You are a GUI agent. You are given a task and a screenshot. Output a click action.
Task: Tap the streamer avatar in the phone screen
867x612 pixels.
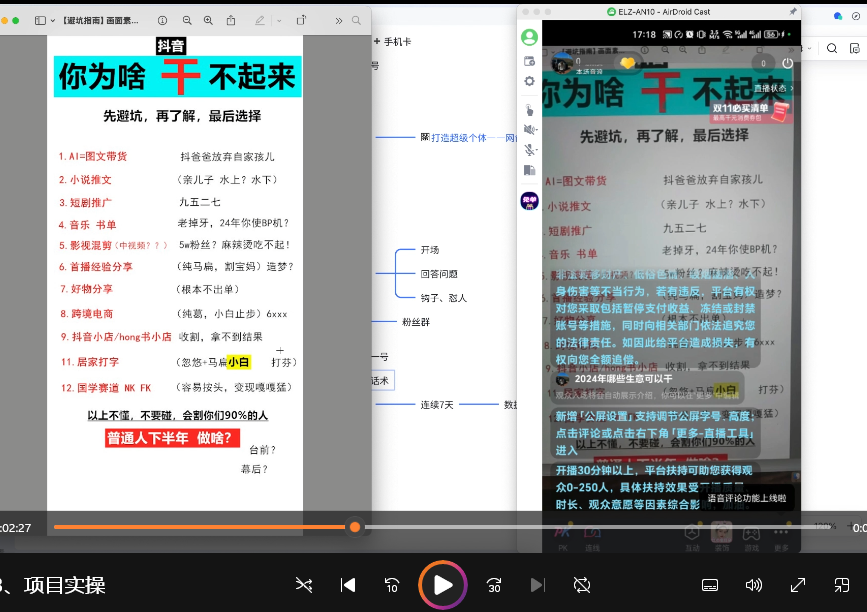click(562, 62)
